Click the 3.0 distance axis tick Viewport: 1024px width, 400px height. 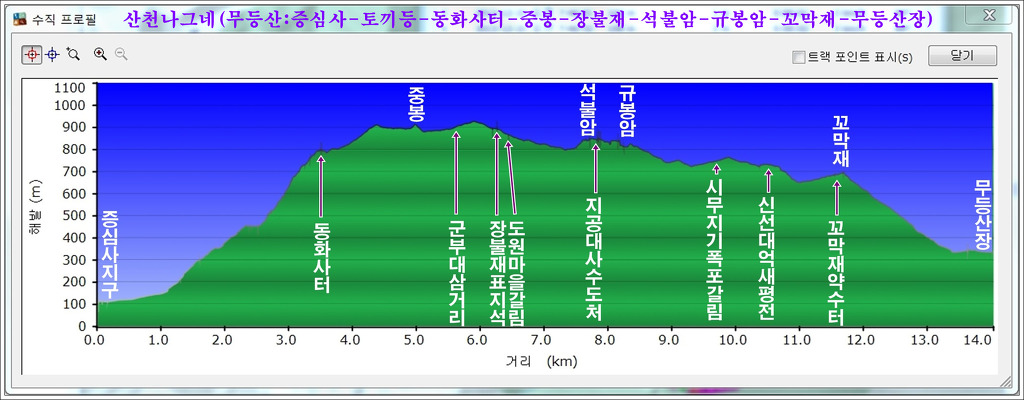pos(286,339)
